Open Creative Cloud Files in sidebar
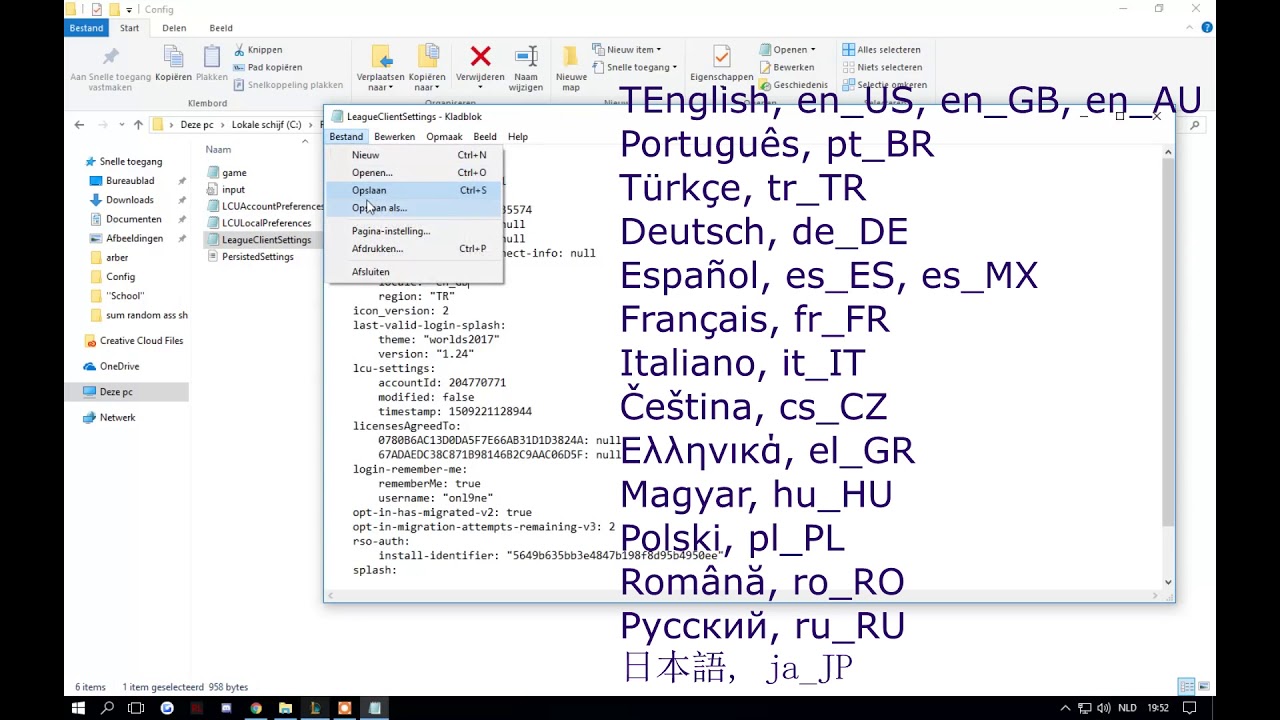This screenshot has width=1280, height=720. click(141, 341)
